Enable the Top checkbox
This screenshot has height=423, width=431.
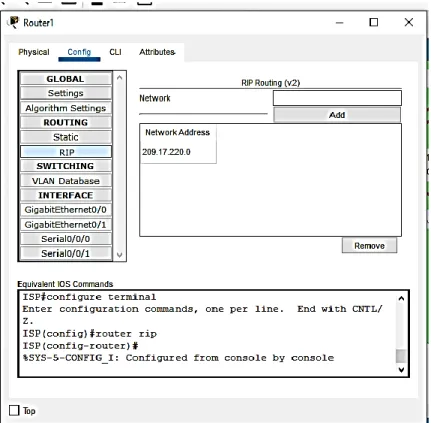(14, 410)
